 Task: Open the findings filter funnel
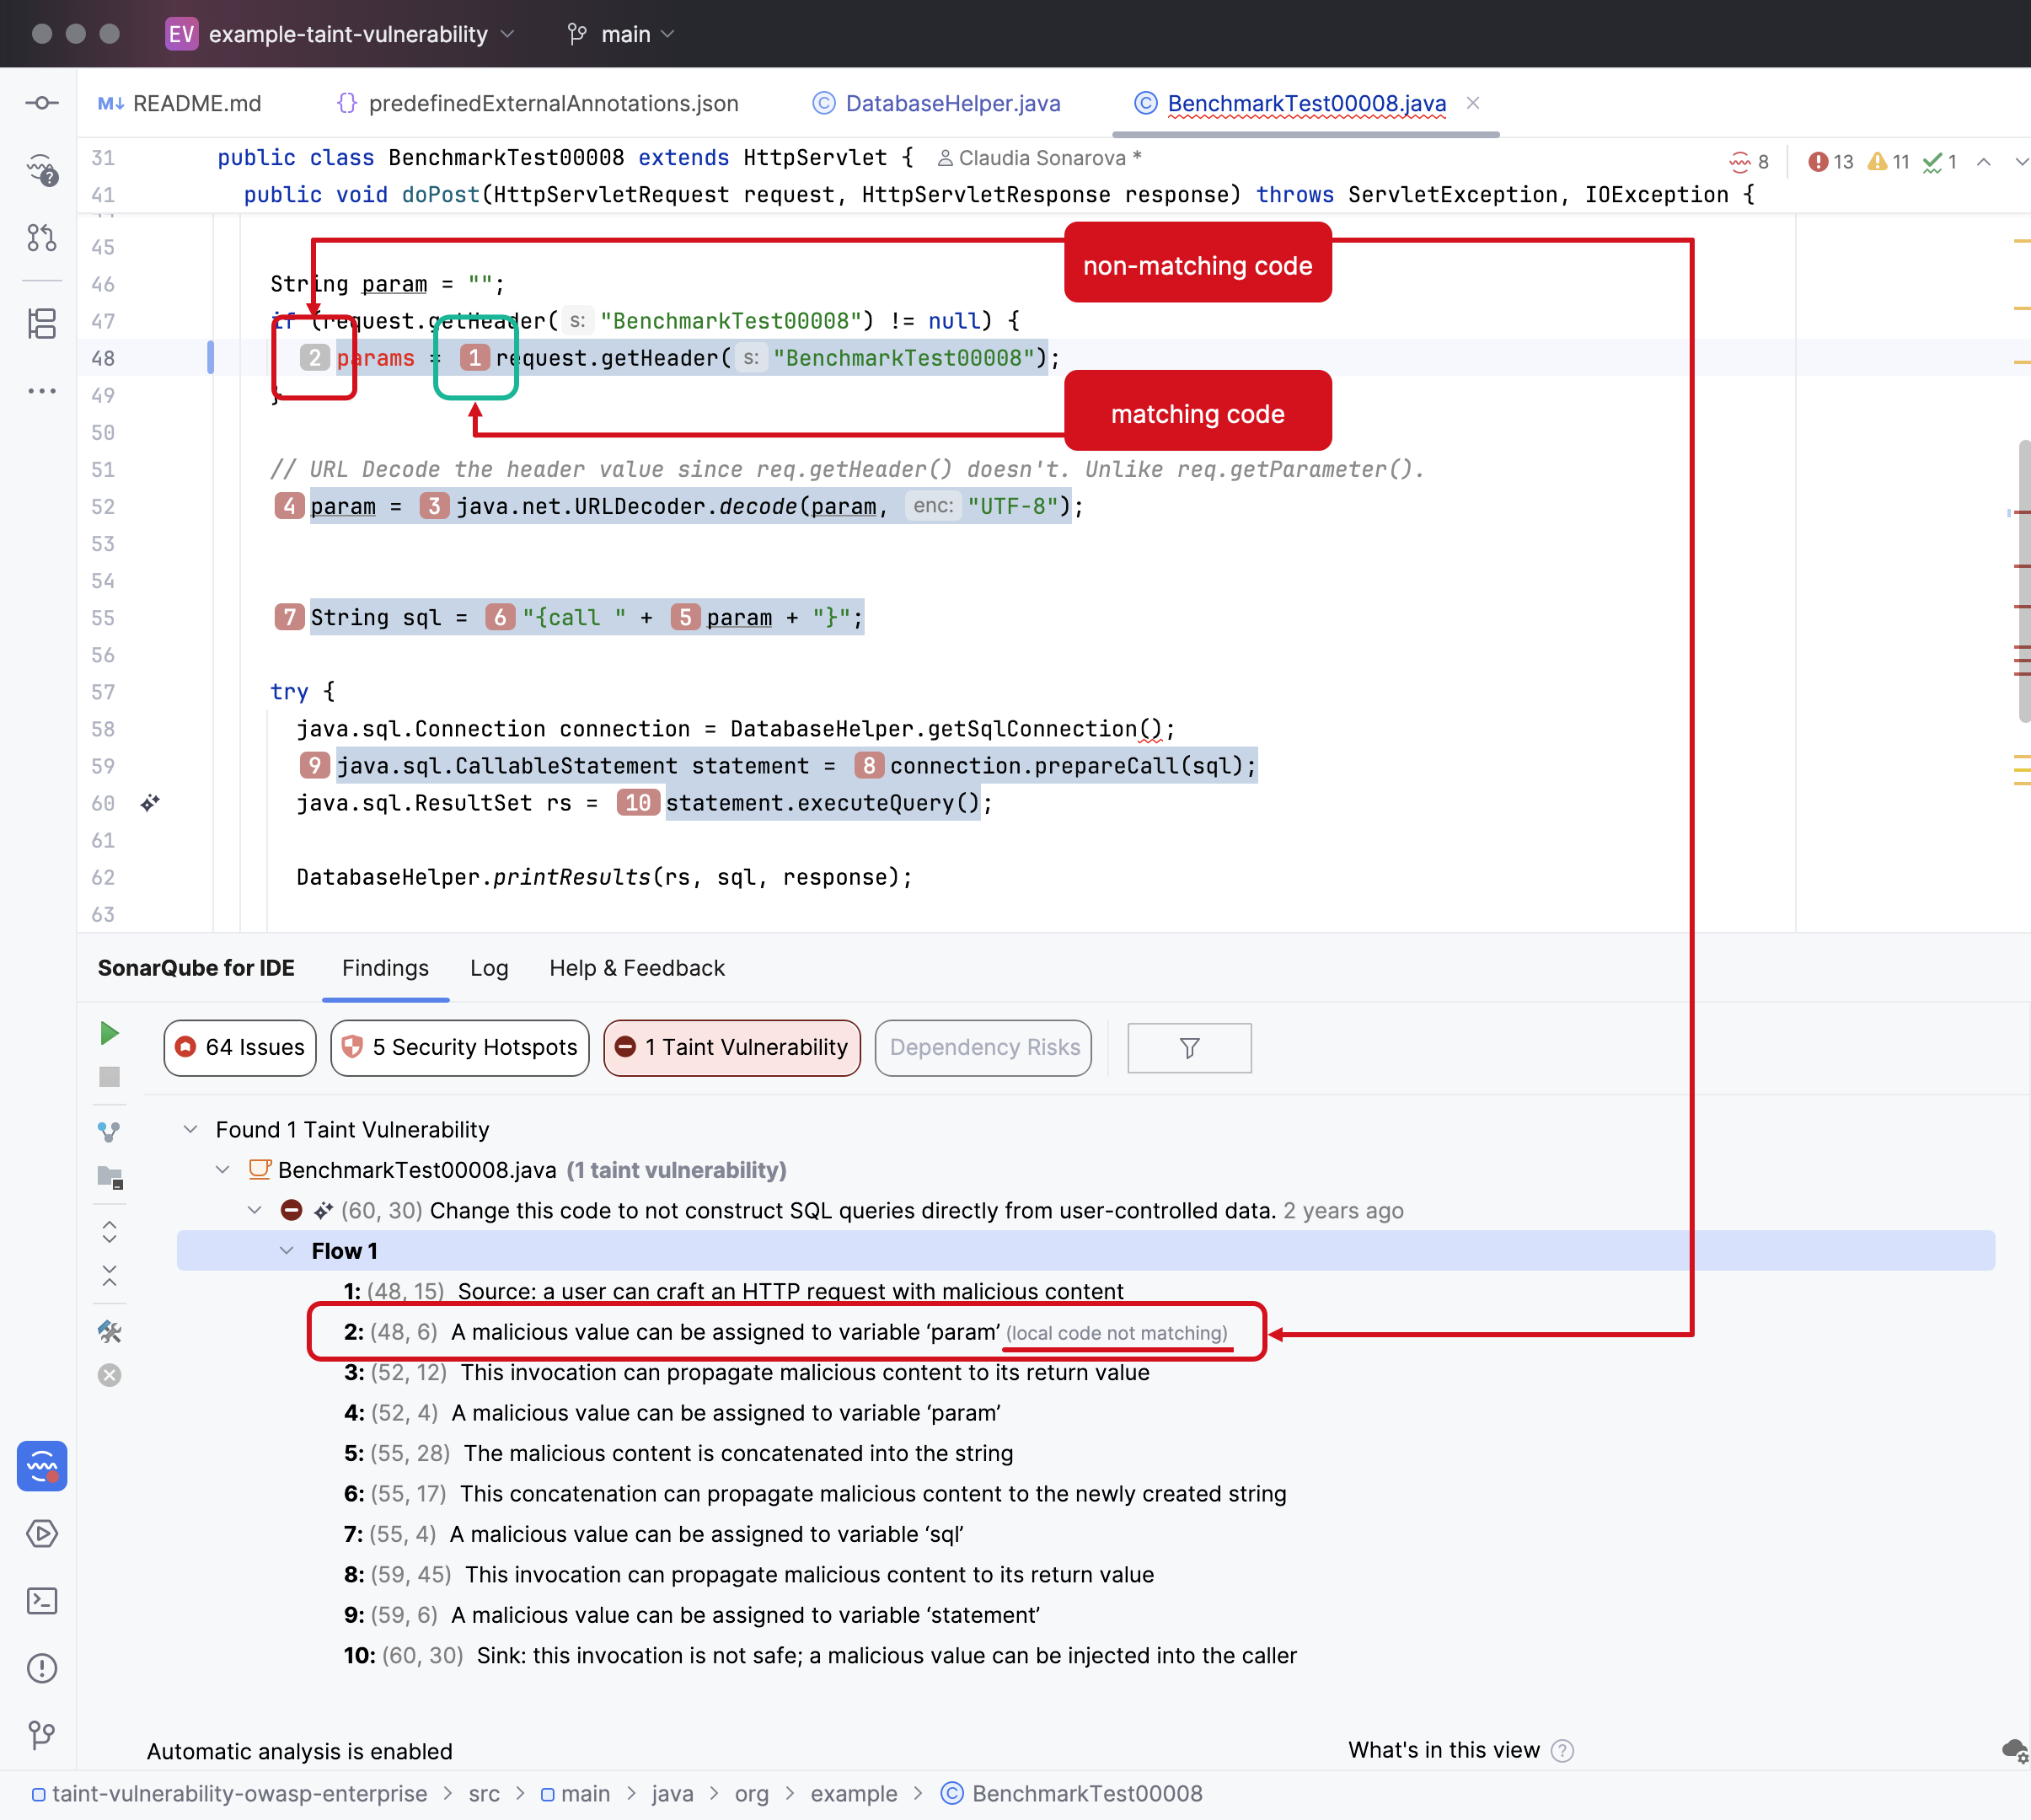pos(1188,1047)
